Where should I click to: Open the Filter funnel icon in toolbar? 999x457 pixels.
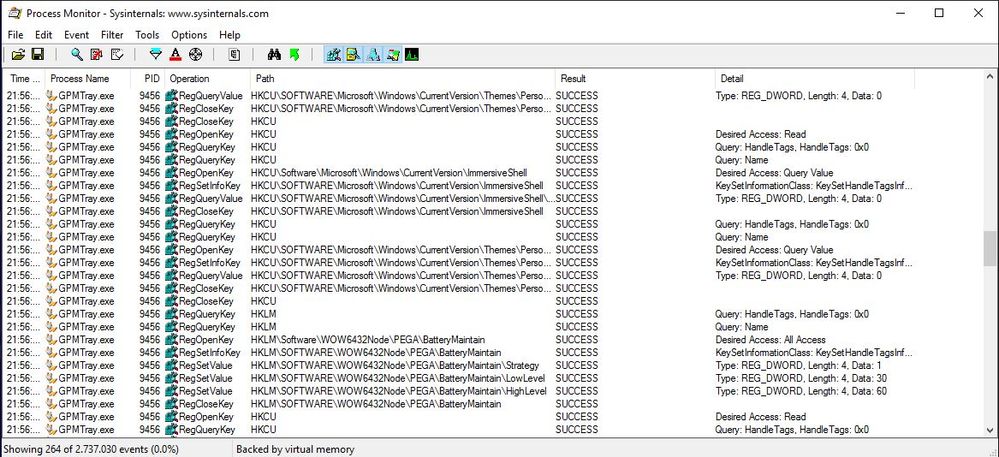click(155, 54)
